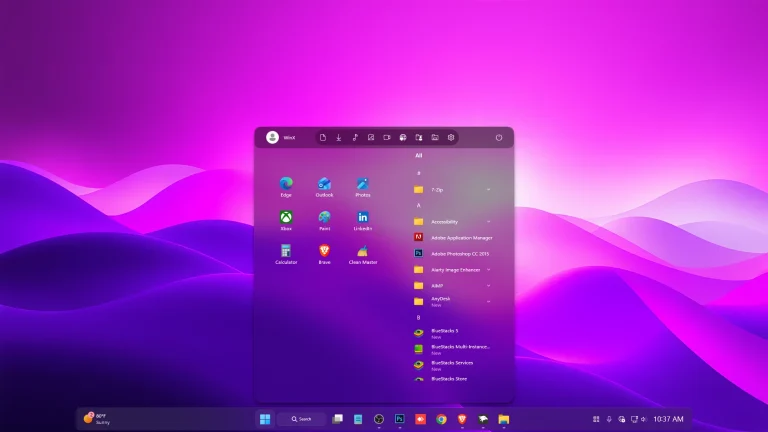Expand the AIMP folder chevron
The height and width of the screenshot is (432, 768).
coord(488,286)
